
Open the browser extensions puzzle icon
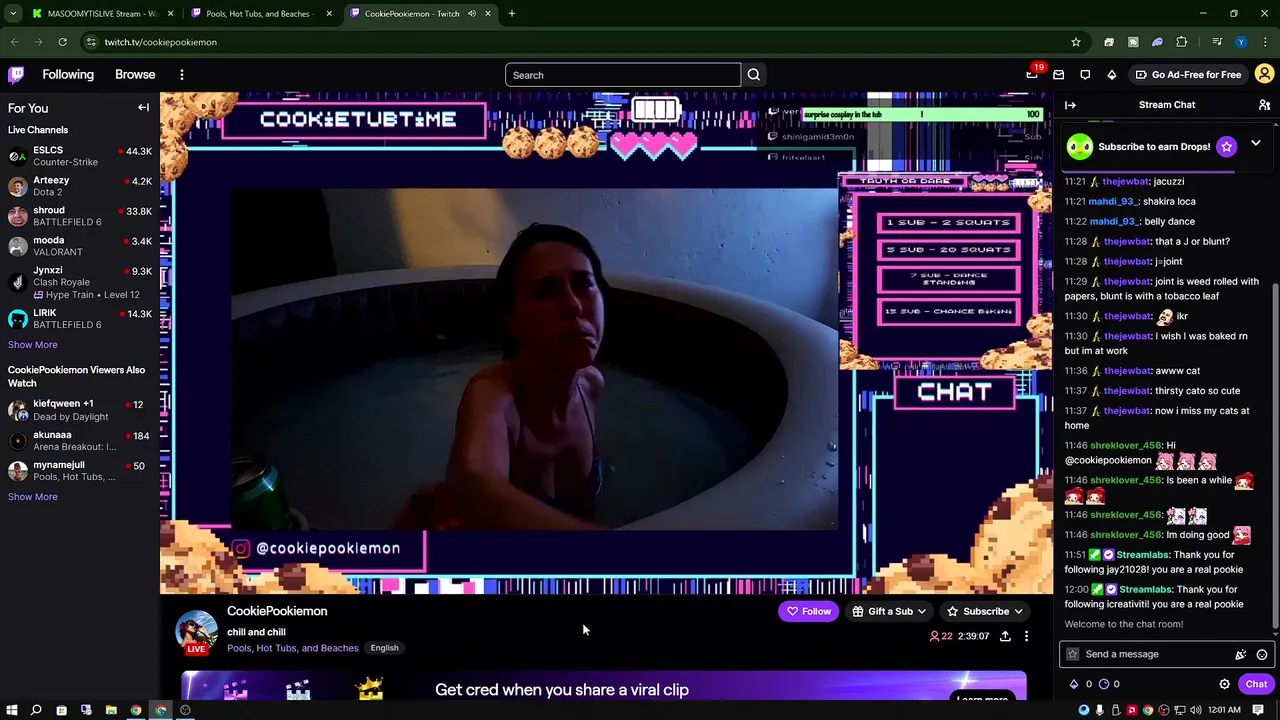(1182, 42)
